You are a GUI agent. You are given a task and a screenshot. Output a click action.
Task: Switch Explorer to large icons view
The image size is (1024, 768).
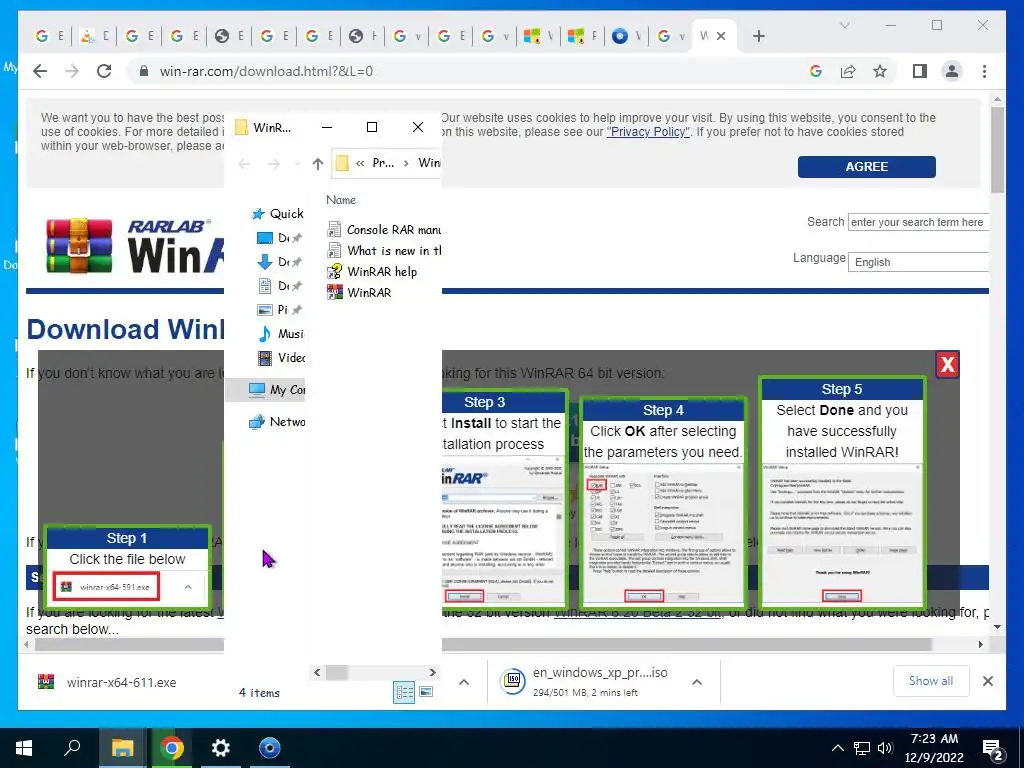point(426,692)
